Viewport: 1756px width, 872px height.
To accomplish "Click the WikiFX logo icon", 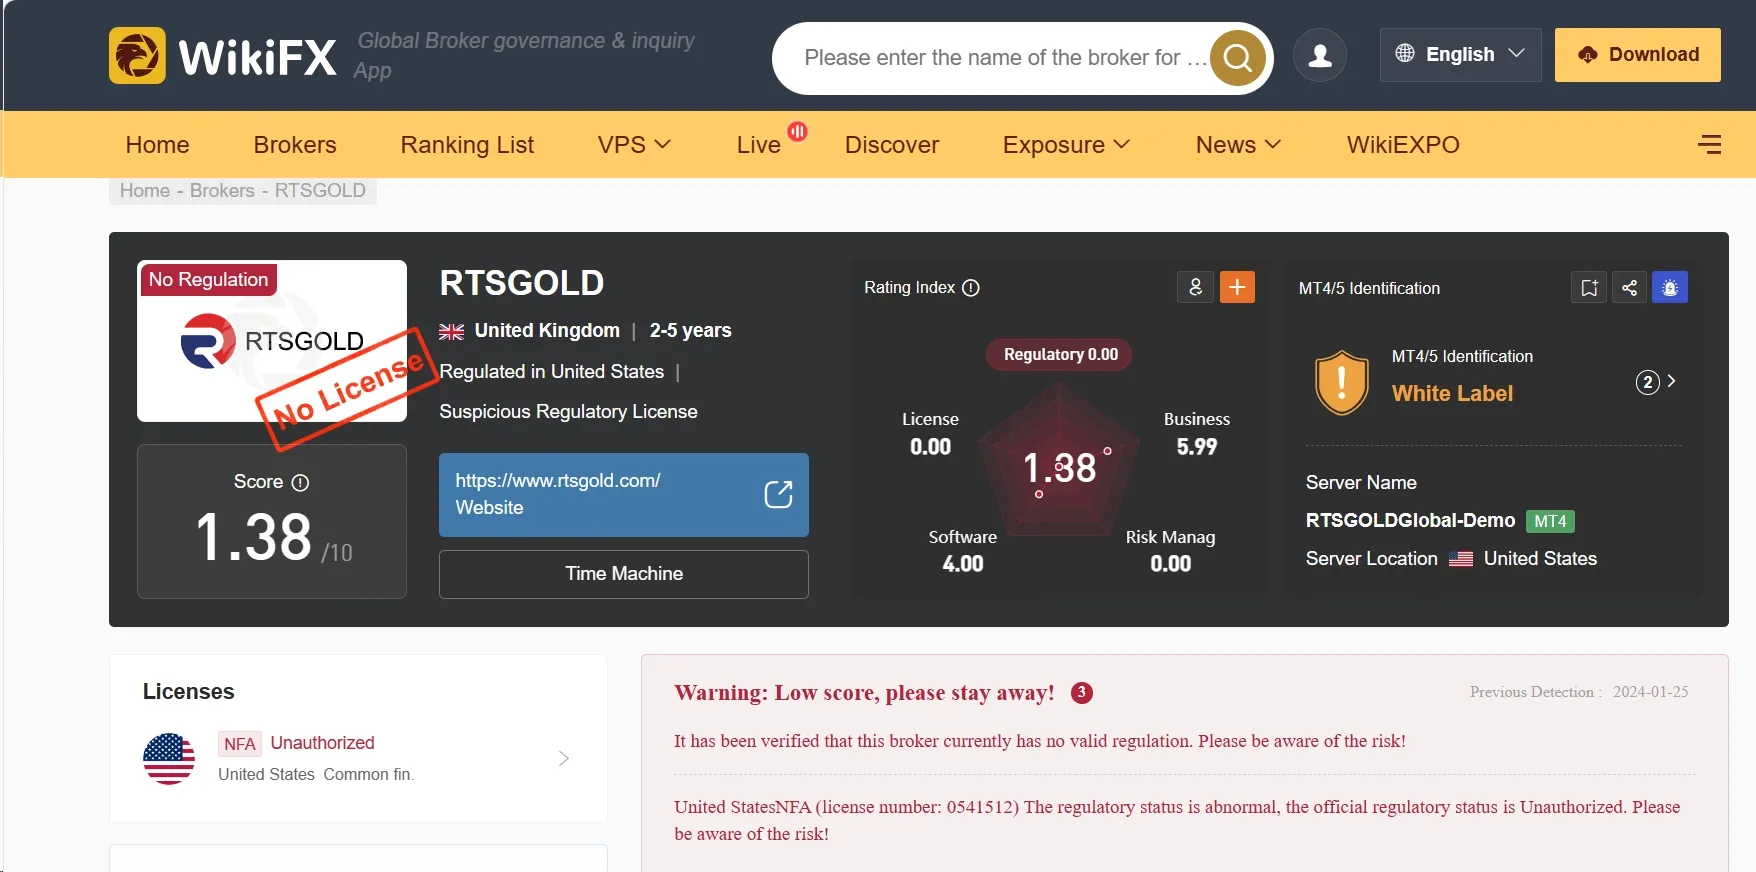I will [137, 55].
